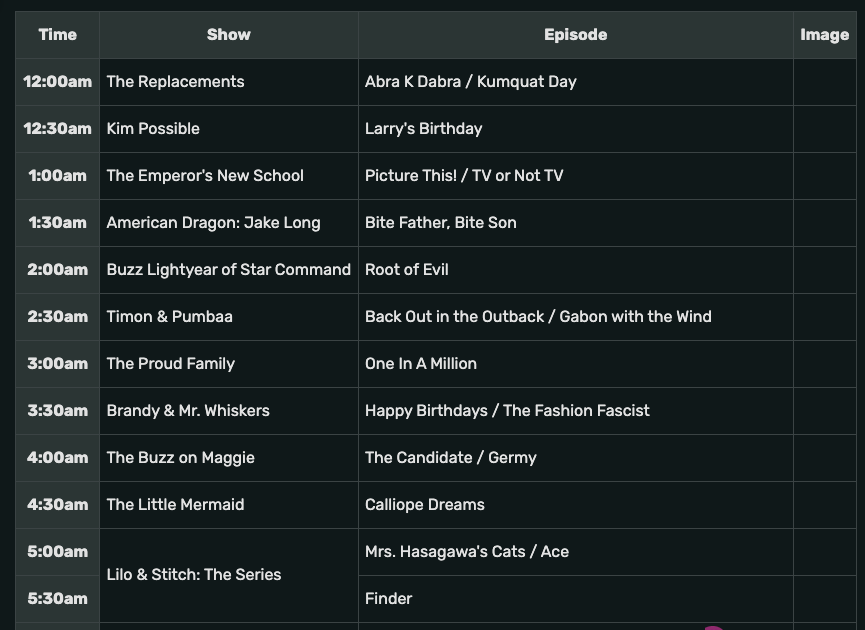Select the 3:00am time cell
The image size is (865, 630).
[57, 363]
